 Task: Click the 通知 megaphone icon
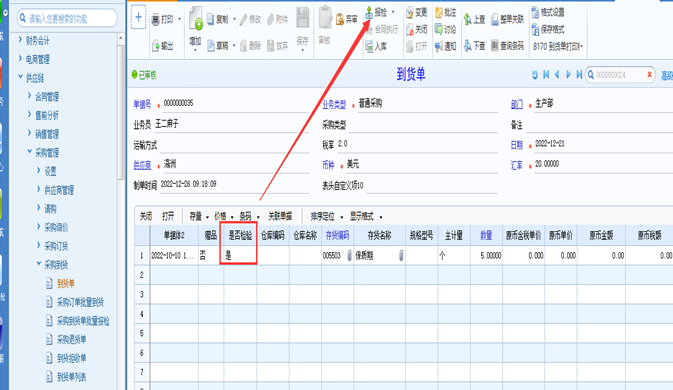pos(439,46)
